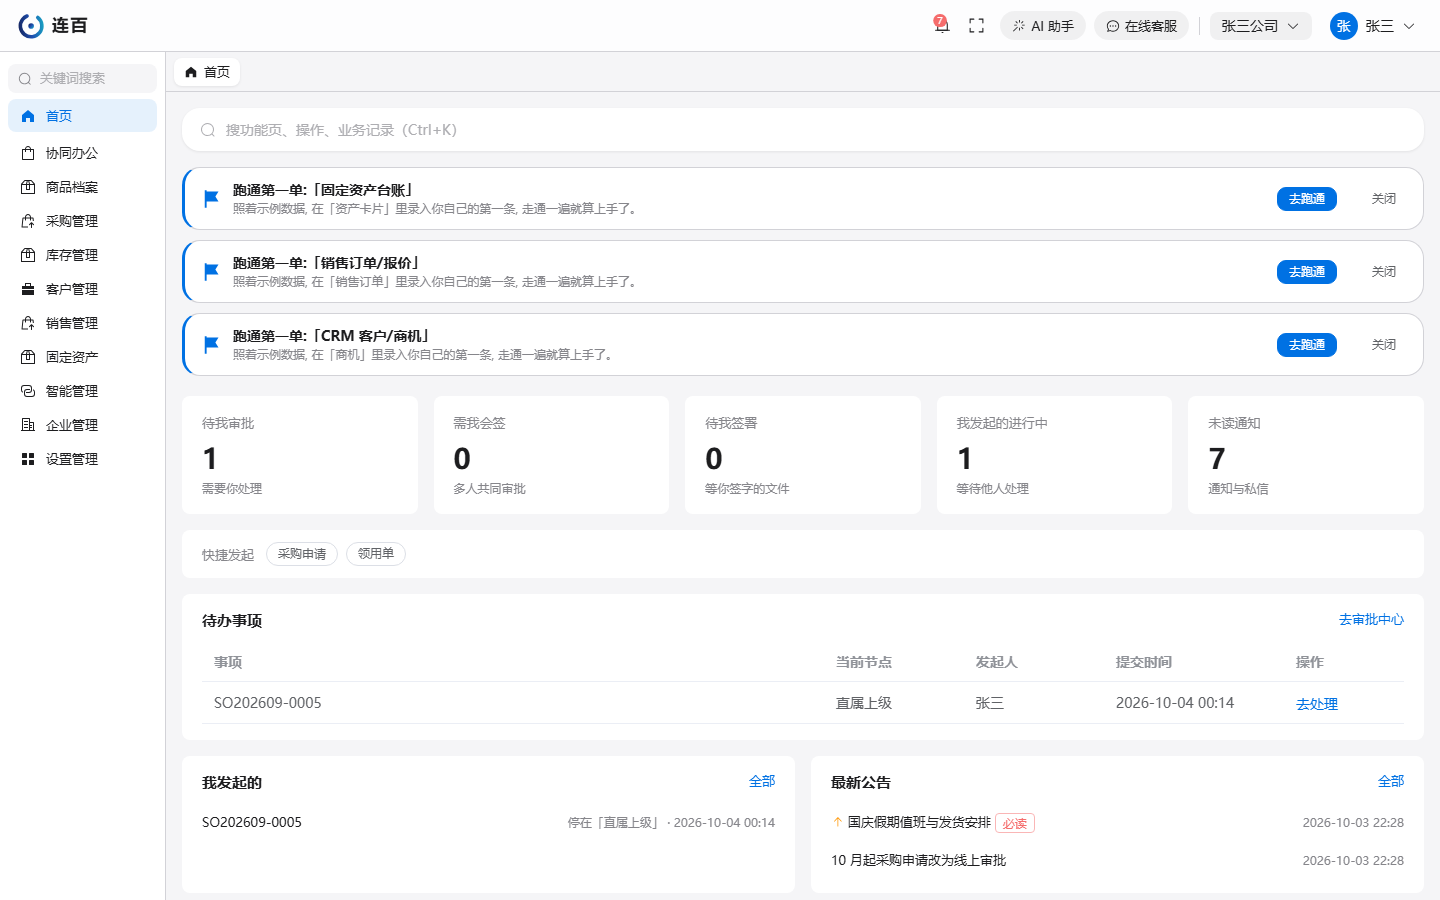Image resolution: width=1440 pixels, height=900 pixels.
Task: Open 协同办公 in the sidebar
Action: [83, 153]
